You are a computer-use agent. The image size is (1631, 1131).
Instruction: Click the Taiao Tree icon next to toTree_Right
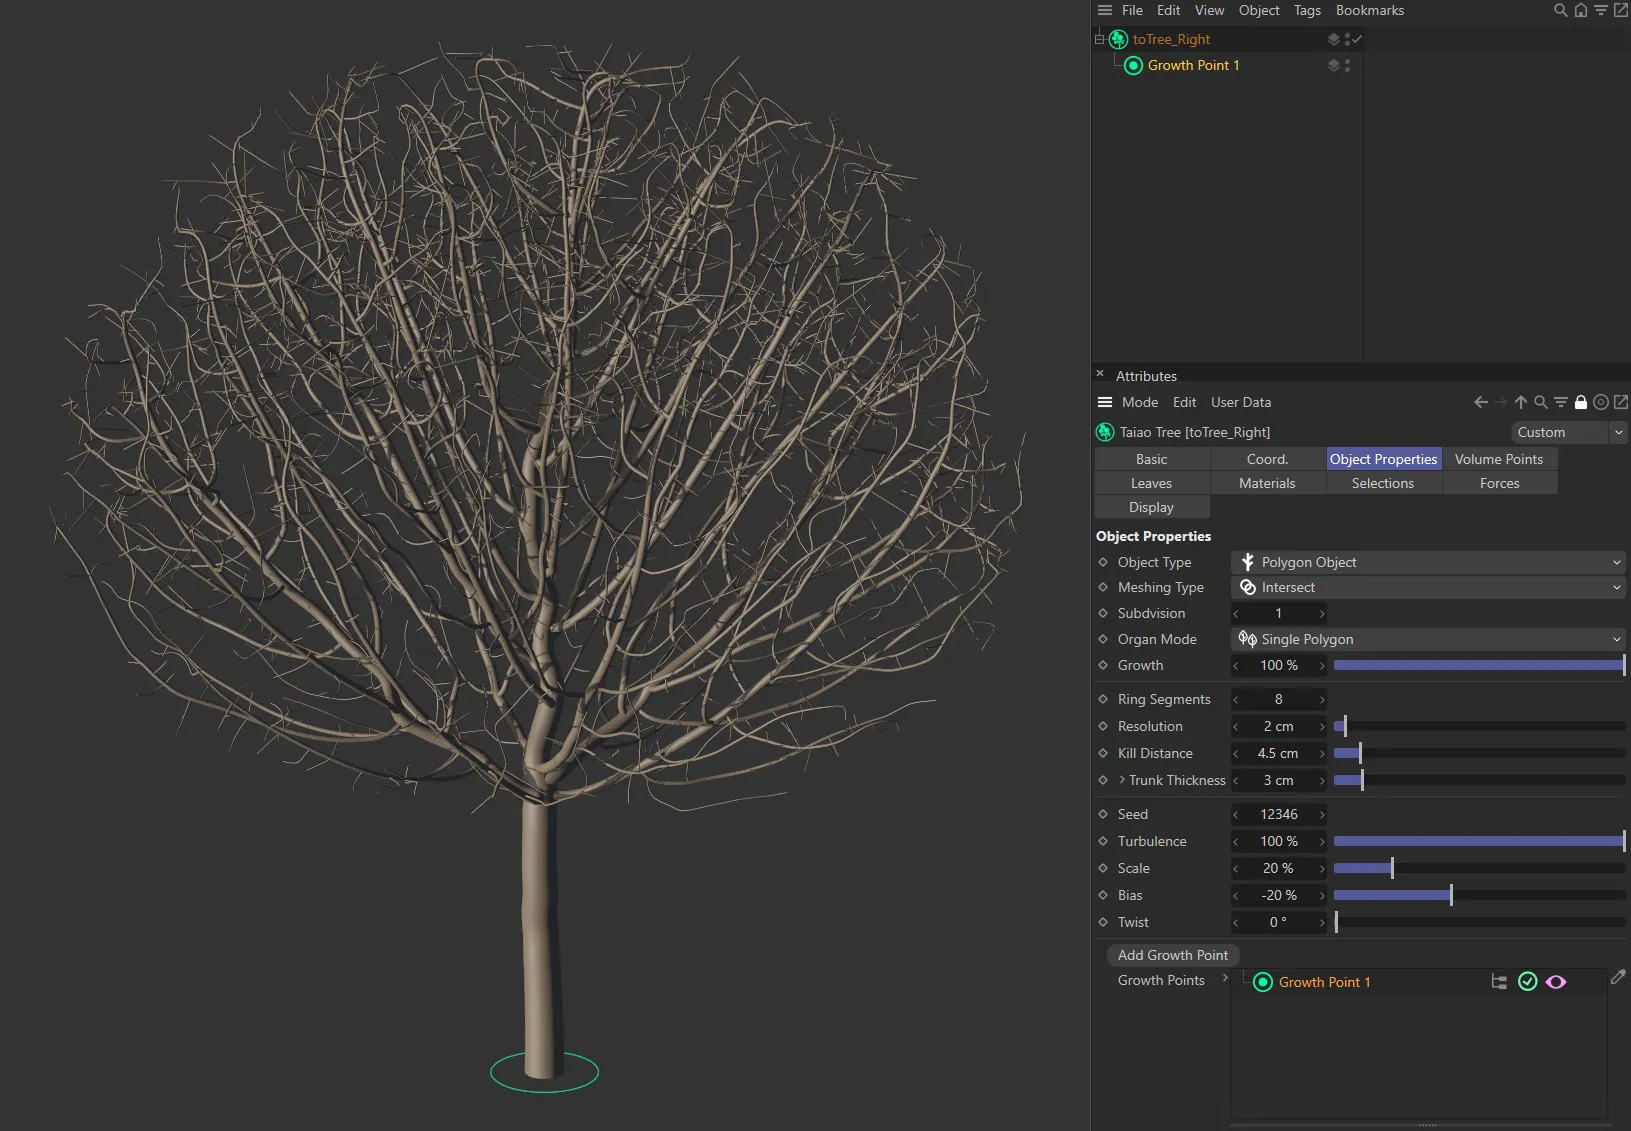click(x=1117, y=39)
